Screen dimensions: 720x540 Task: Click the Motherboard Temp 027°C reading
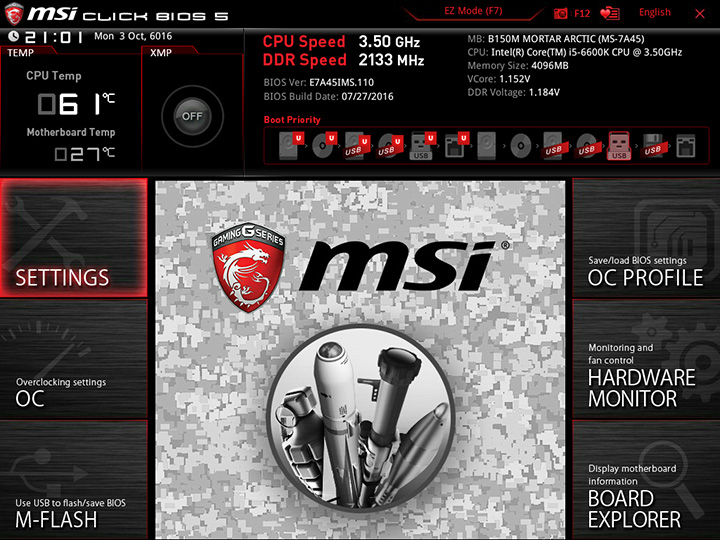tap(84, 154)
